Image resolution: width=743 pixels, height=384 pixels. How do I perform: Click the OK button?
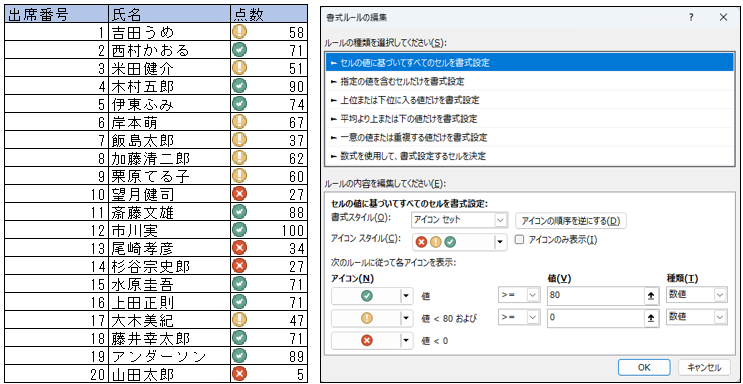(644, 367)
